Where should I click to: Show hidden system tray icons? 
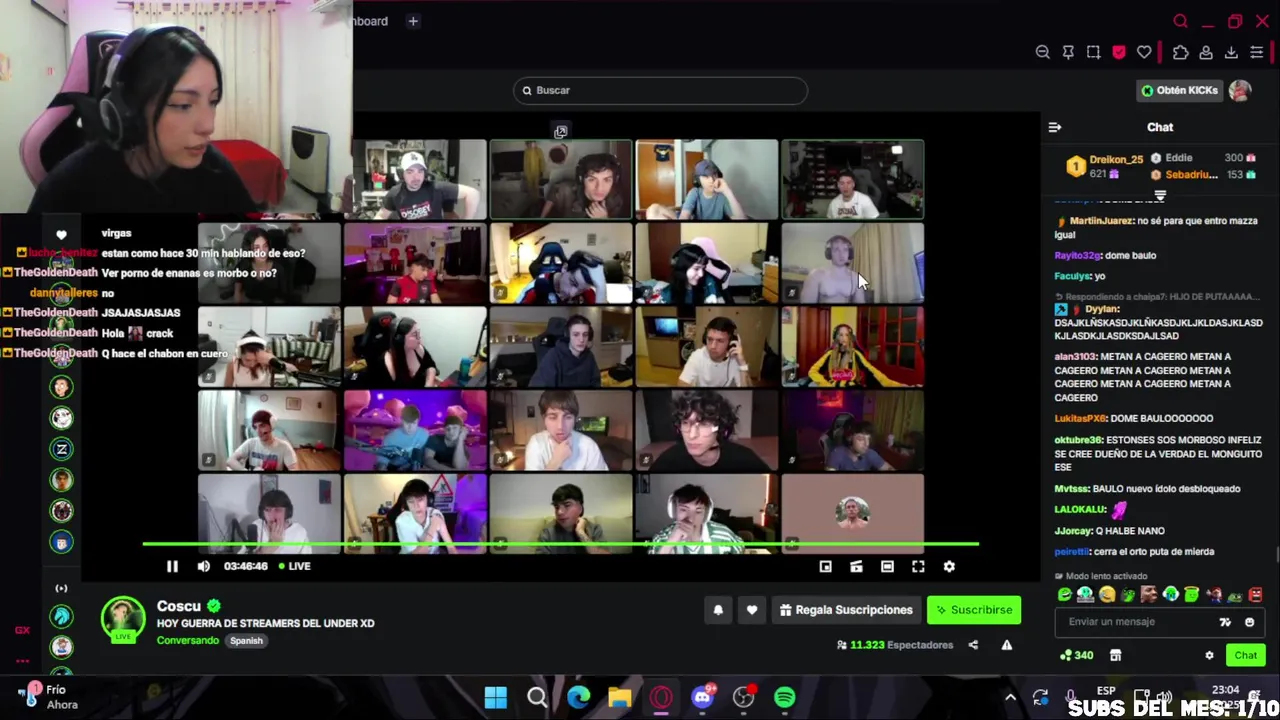[x=1010, y=697]
